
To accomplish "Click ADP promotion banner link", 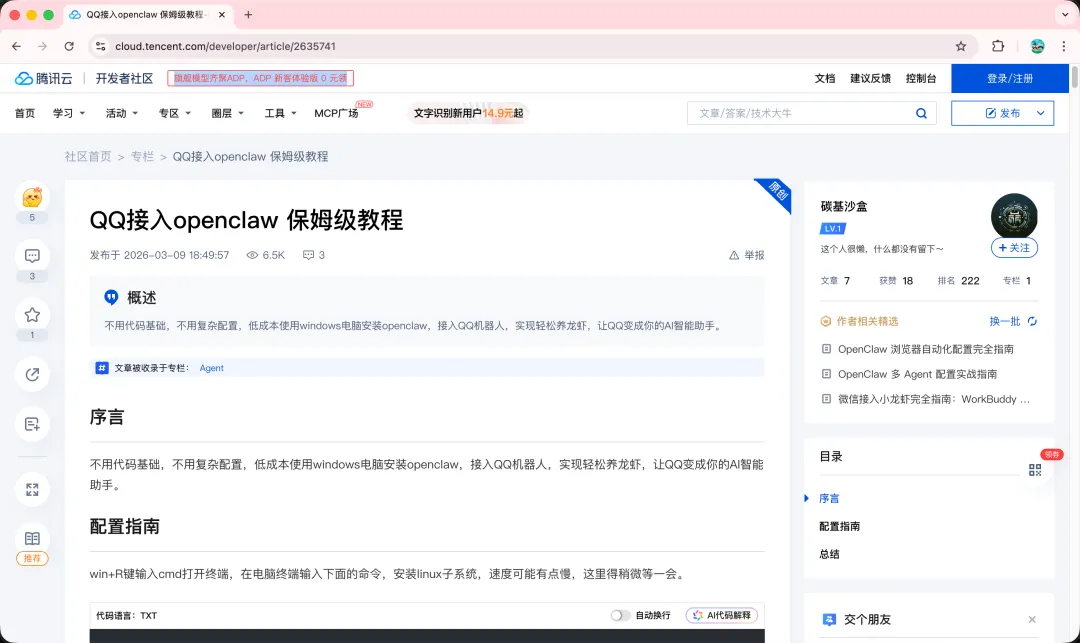I will point(260,78).
